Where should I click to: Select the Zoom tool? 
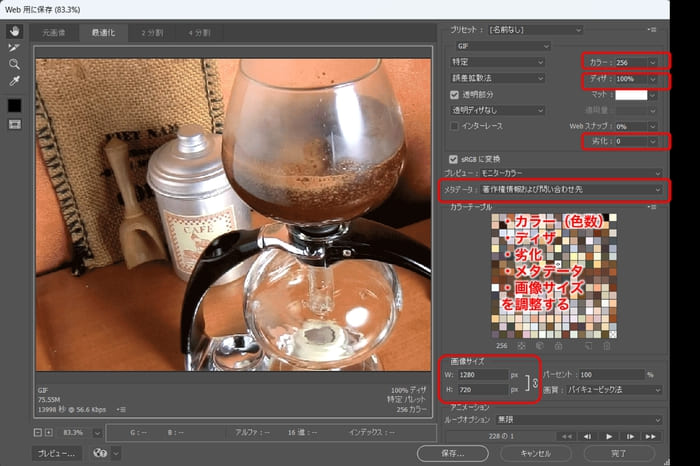pos(14,64)
